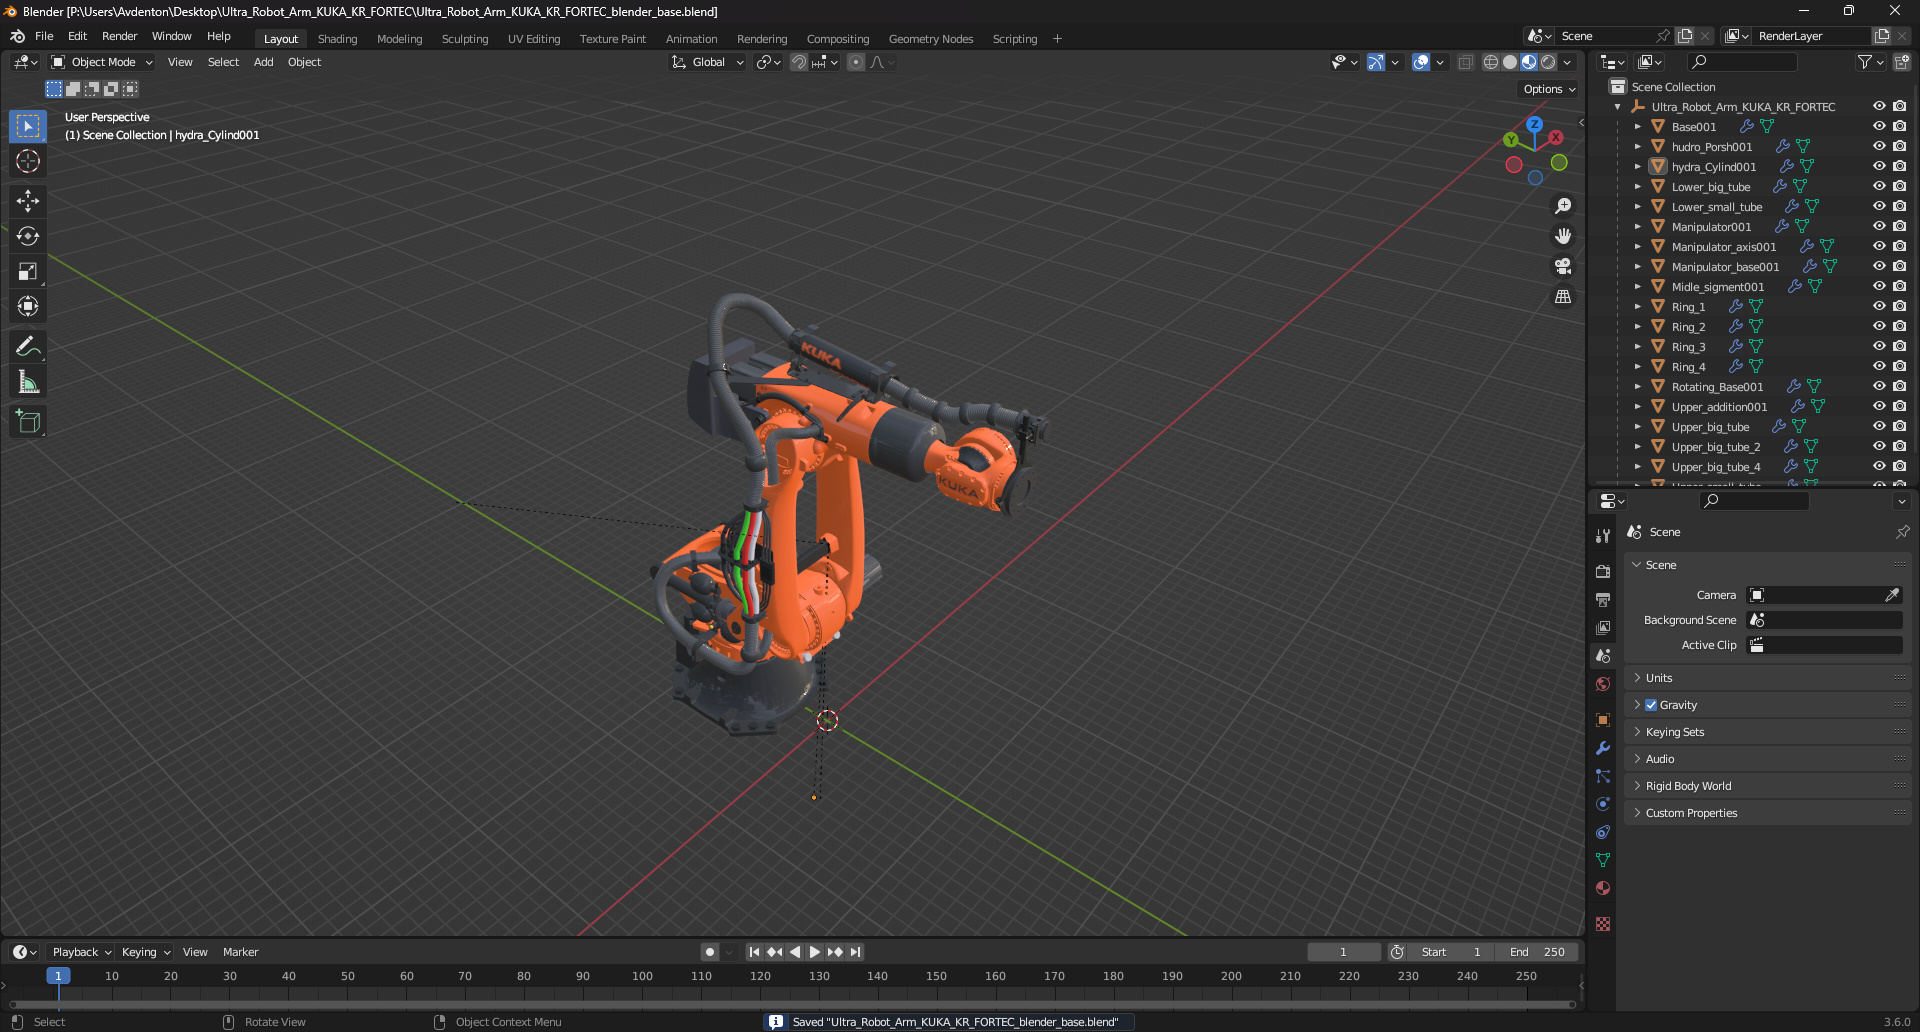Viewport: 1920px width, 1032px height.
Task: Open Object properties tab icon
Action: click(1603, 720)
